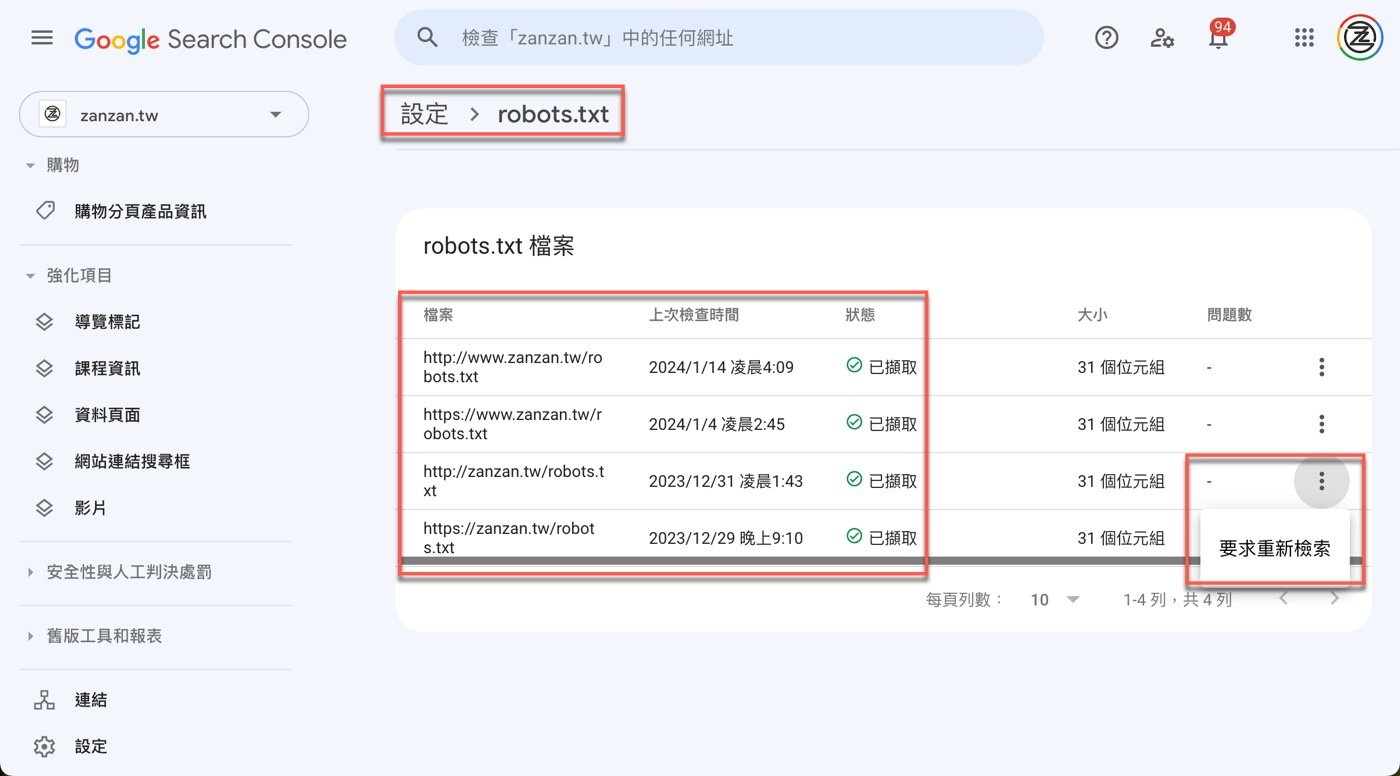
Task: Click the 網站連結搜尋框 layers icon
Action: click(44, 461)
